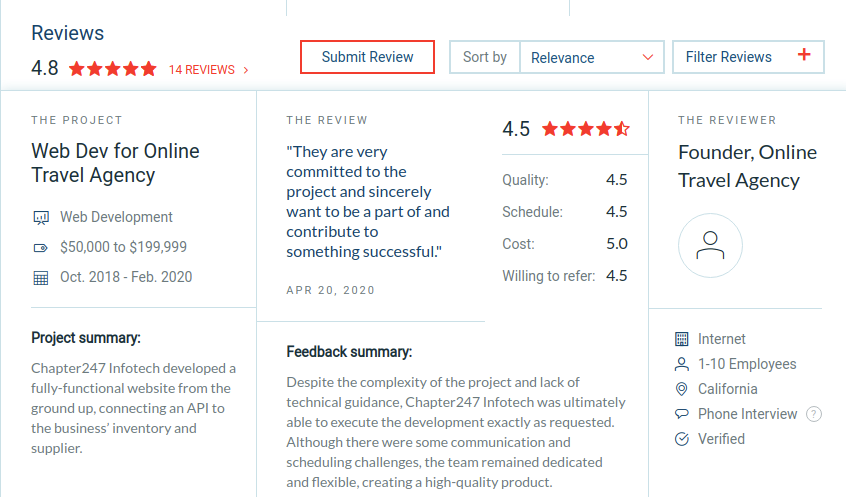Click the Phone Interview help question mark
The image size is (846, 497).
point(814,414)
